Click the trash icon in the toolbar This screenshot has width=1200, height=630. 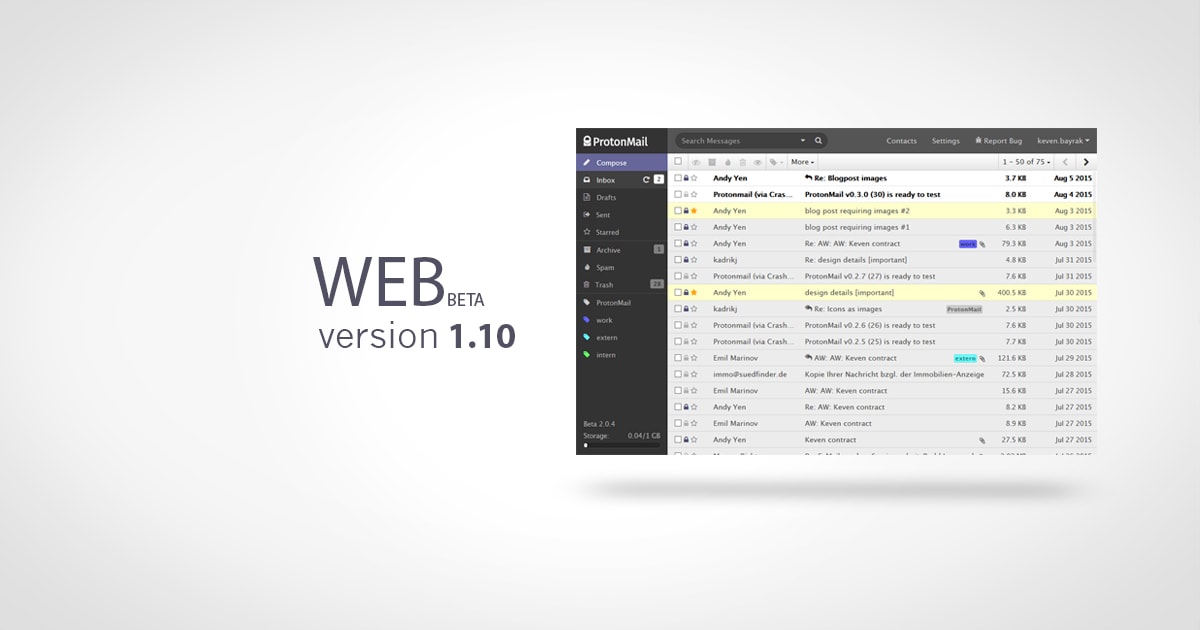pyautogui.click(x=742, y=162)
